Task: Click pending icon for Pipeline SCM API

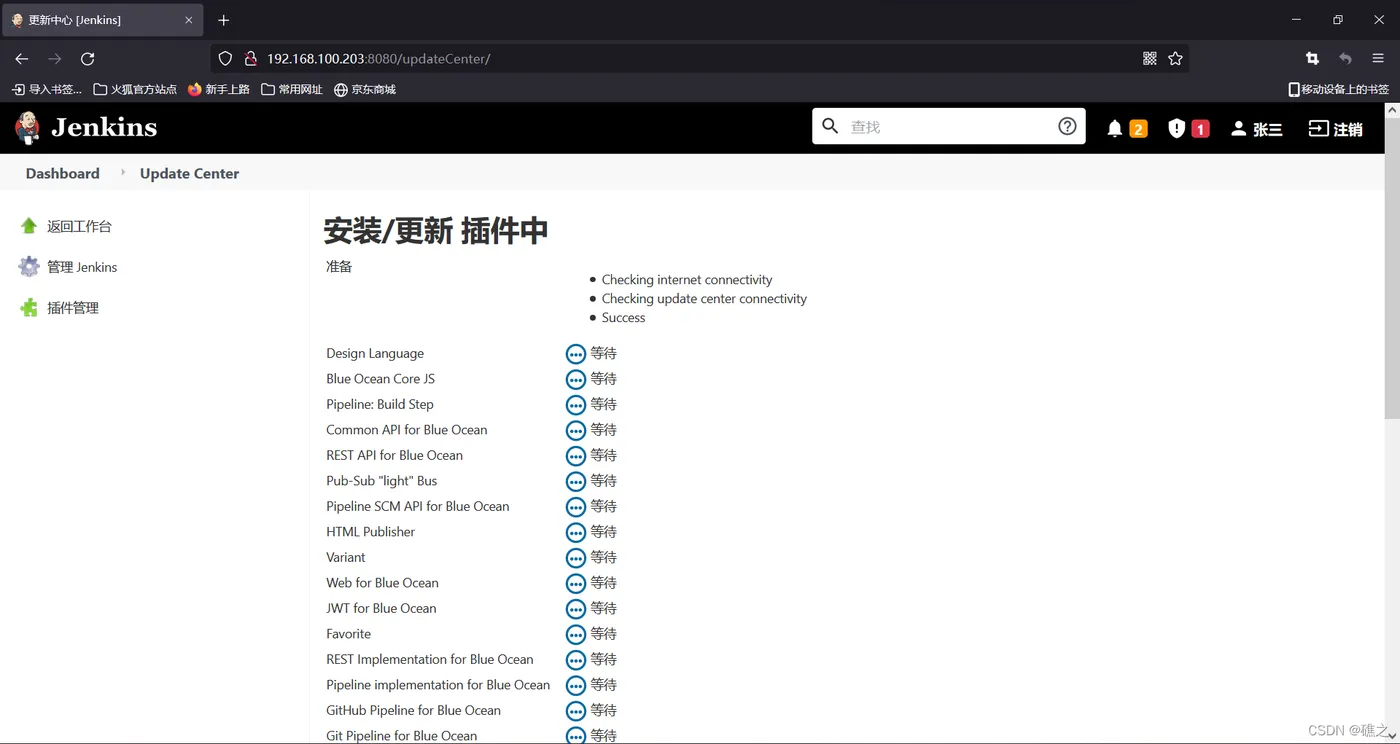Action: (x=576, y=507)
